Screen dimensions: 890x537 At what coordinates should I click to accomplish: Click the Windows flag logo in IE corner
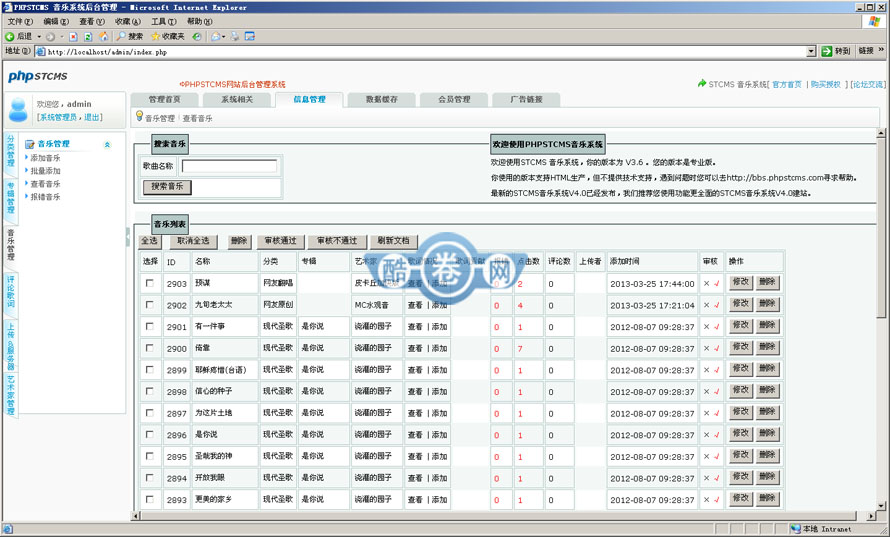875,22
